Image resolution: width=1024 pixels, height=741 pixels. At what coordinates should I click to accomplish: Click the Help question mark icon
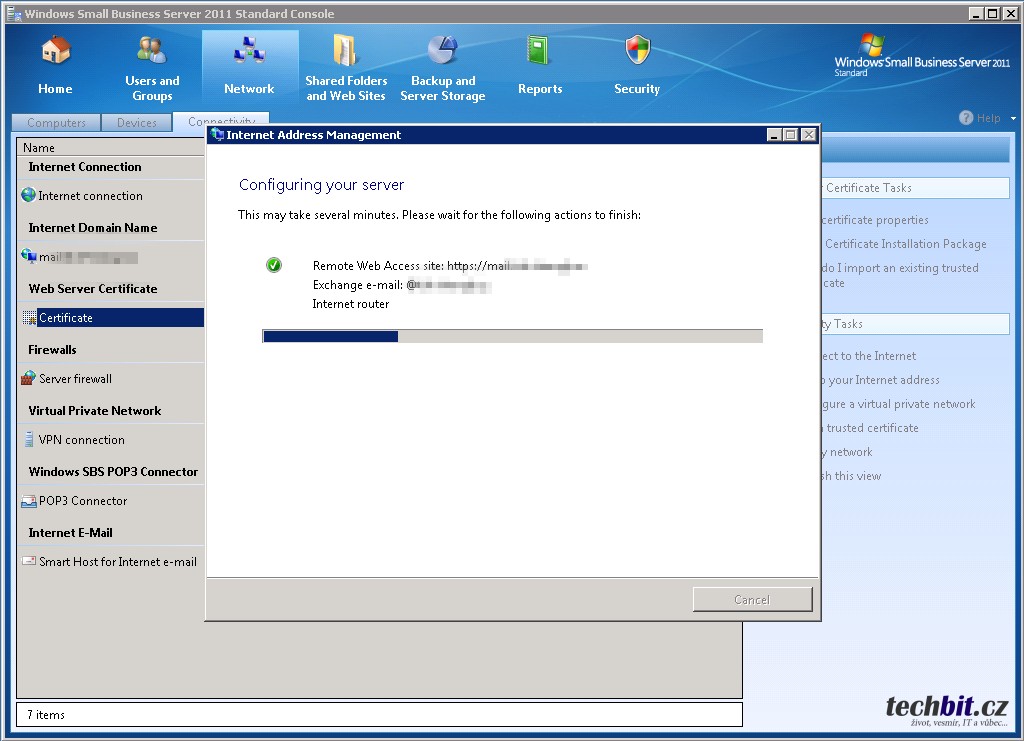point(966,118)
